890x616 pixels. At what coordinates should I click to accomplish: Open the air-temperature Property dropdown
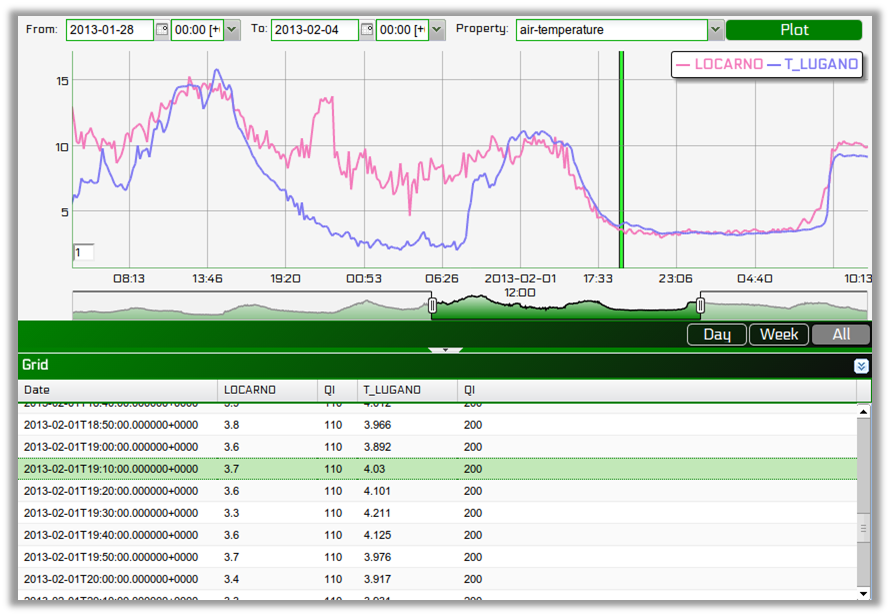point(715,29)
